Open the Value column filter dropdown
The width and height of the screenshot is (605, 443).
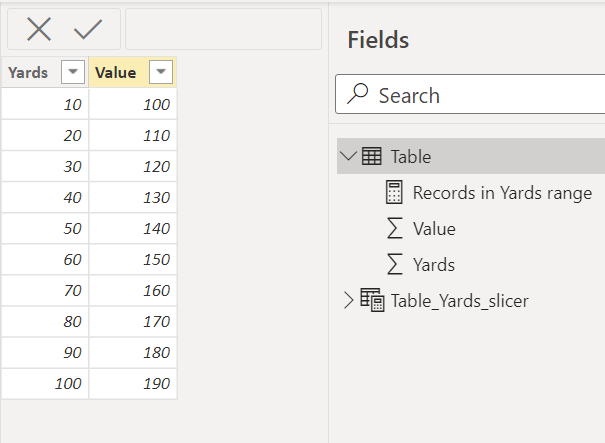161,72
